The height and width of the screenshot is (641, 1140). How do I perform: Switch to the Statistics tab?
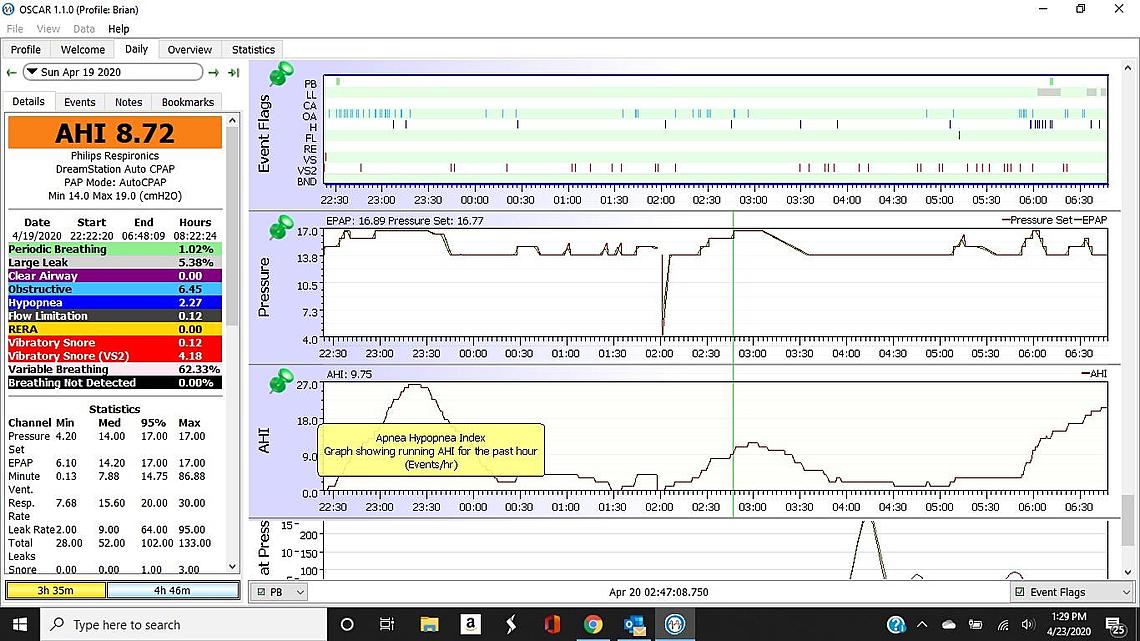click(253, 49)
